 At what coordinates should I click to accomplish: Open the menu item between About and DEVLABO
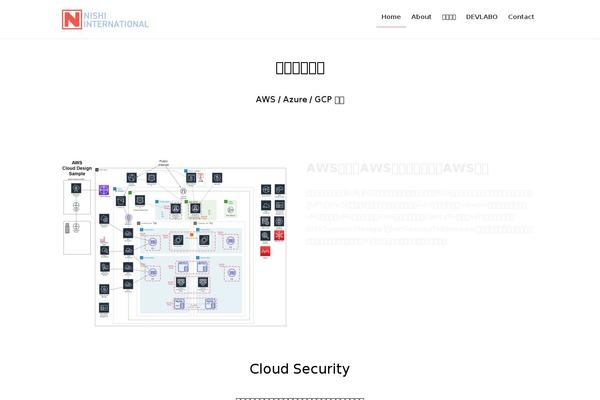click(x=448, y=17)
